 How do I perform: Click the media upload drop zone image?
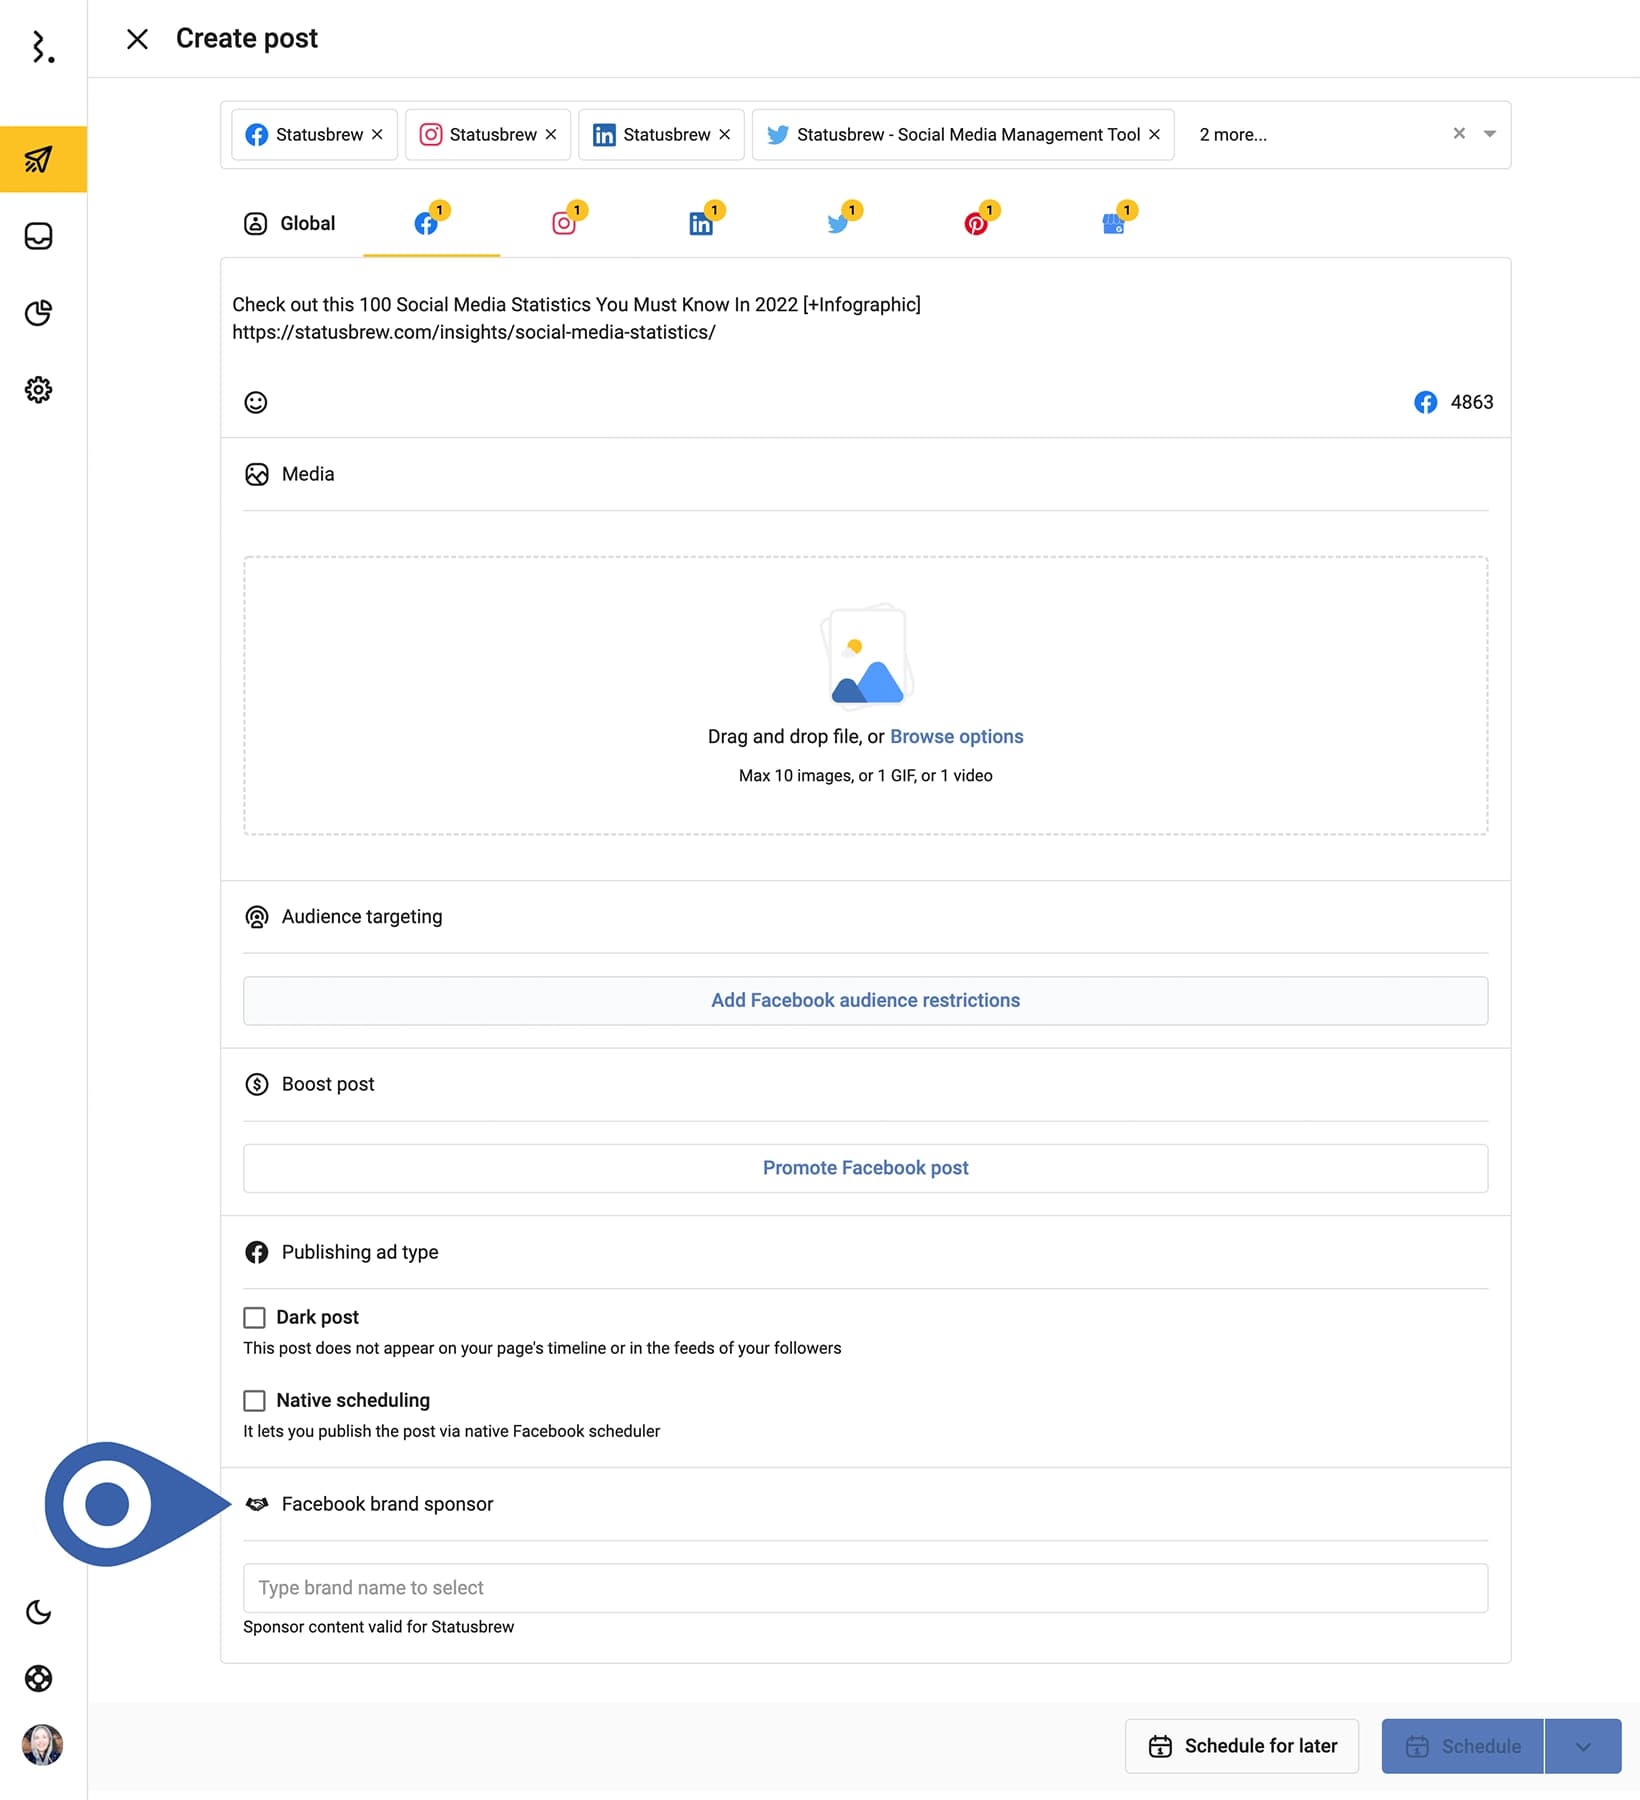(866, 656)
